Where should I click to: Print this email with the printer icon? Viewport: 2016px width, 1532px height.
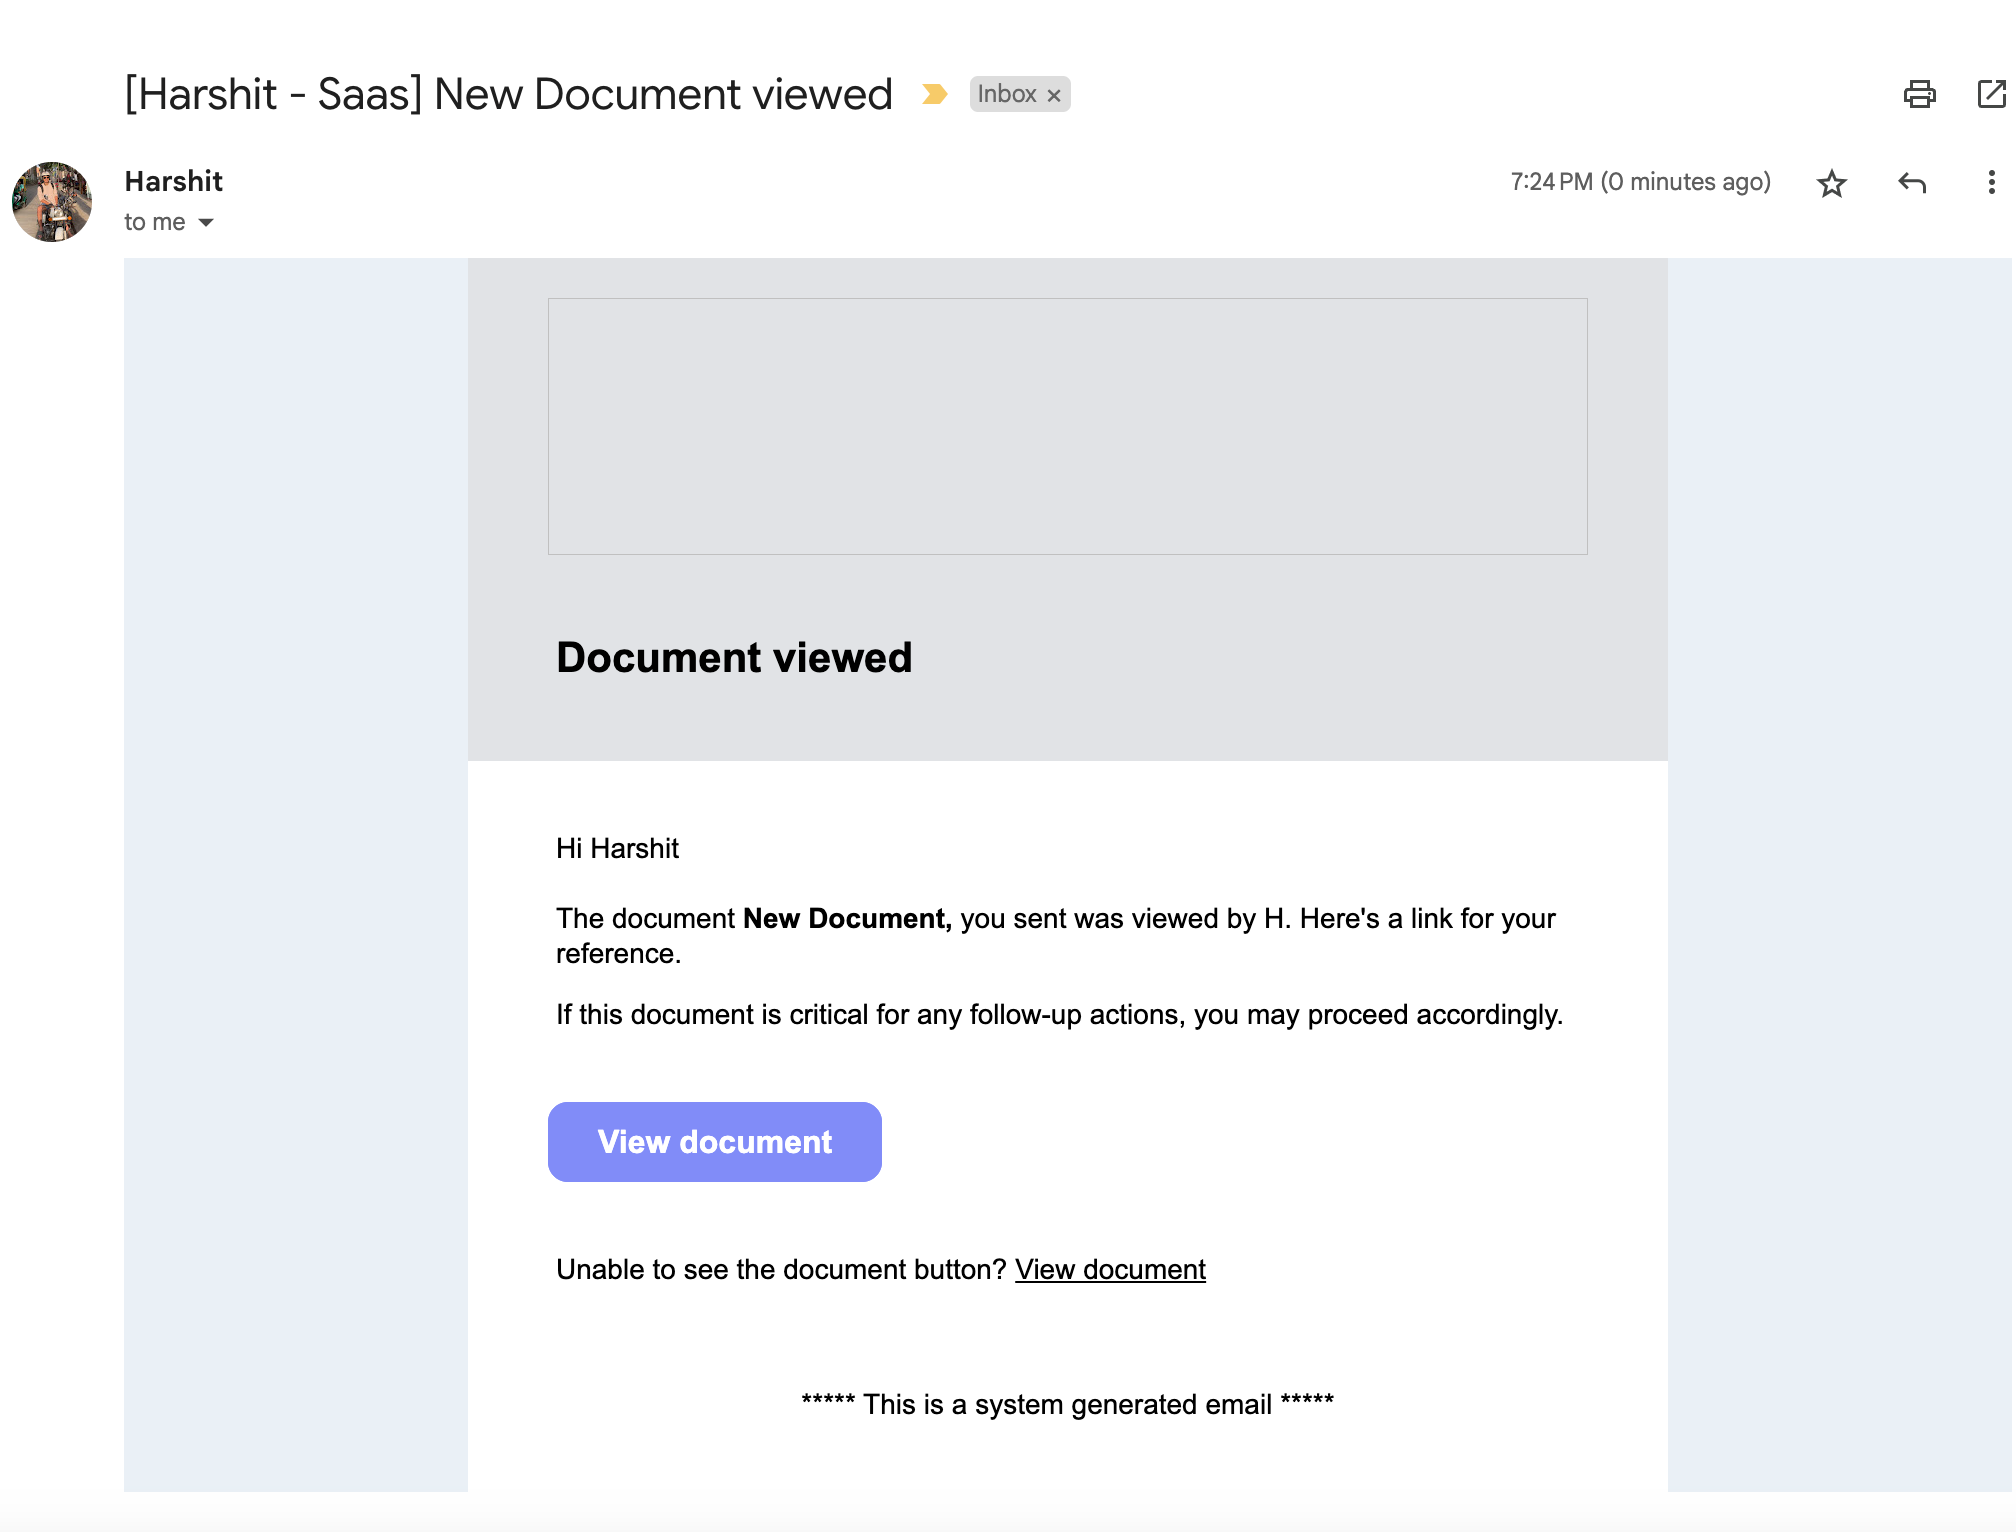(x=1918, y=94)
